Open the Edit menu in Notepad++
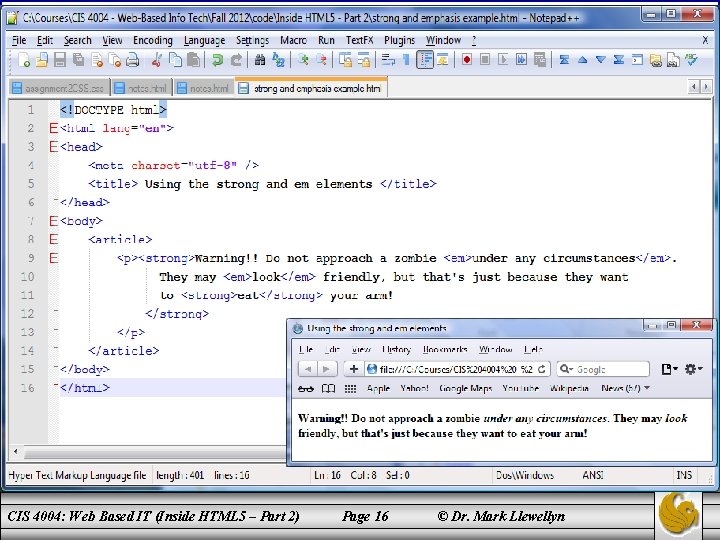720x540 pixels. 45,40
